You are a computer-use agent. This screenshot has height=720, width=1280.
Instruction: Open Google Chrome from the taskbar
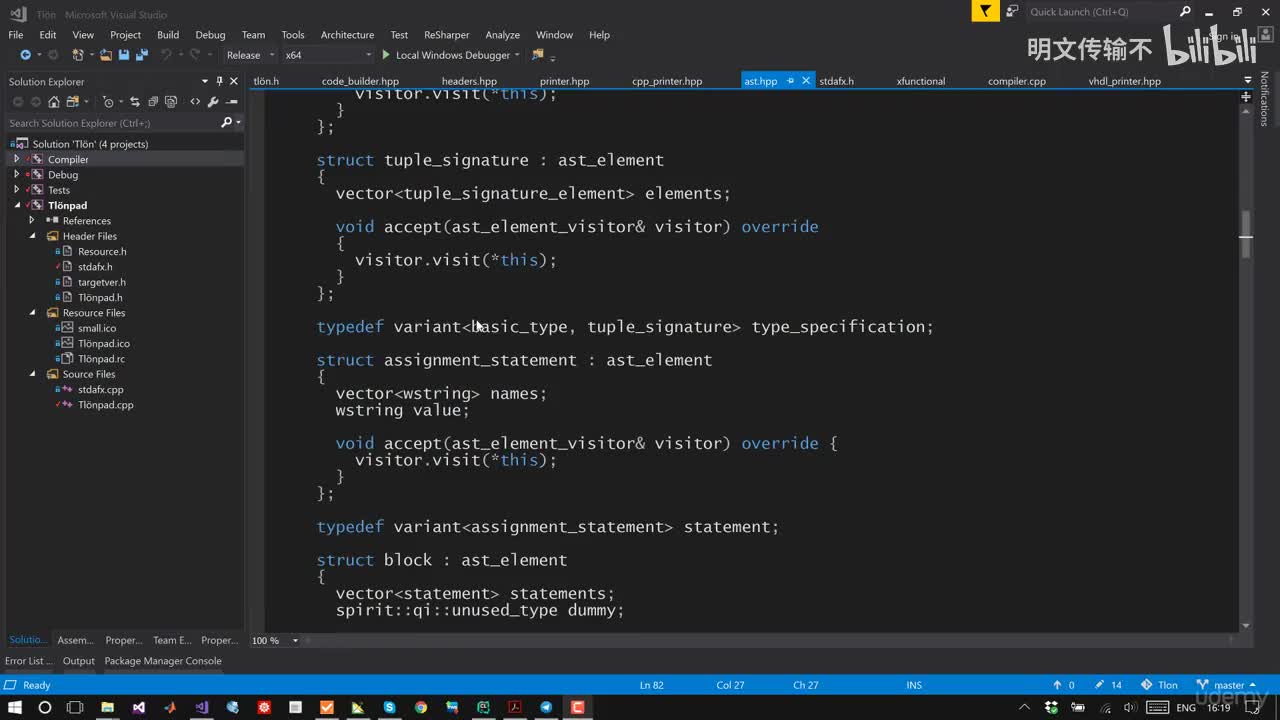pos(421,707)
